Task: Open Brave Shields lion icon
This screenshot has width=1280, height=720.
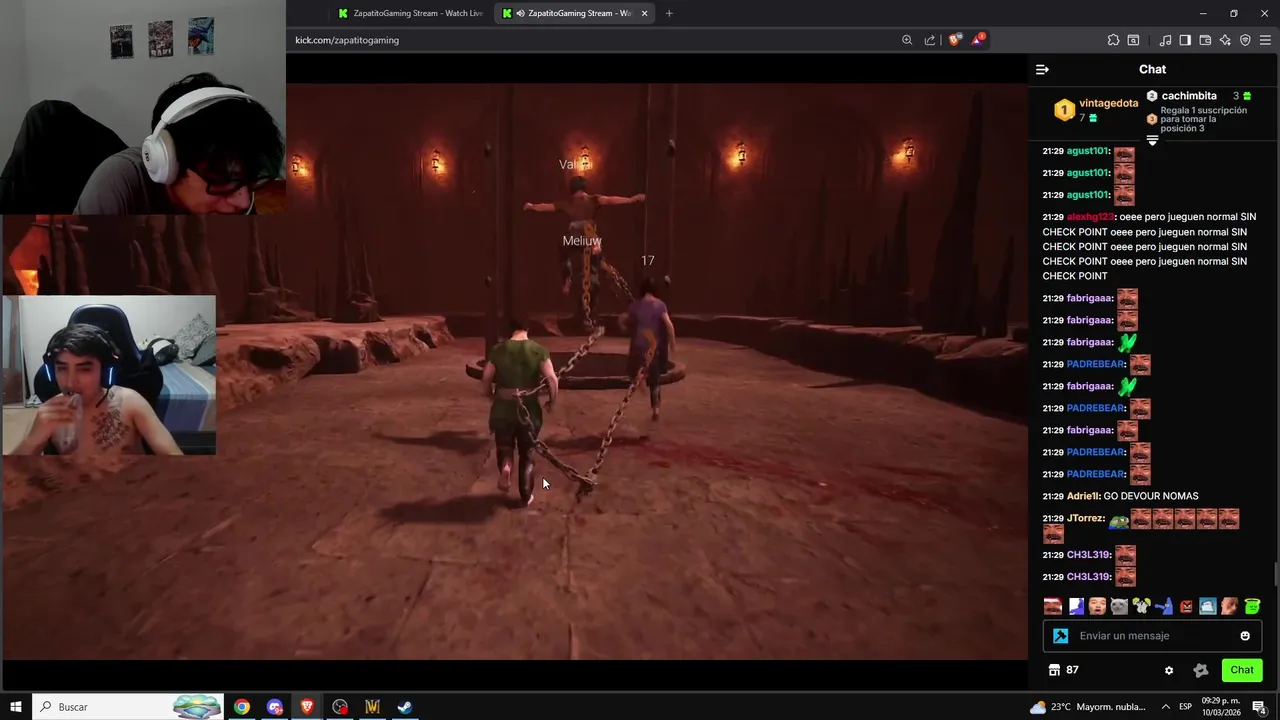Action: coord(954,40)
